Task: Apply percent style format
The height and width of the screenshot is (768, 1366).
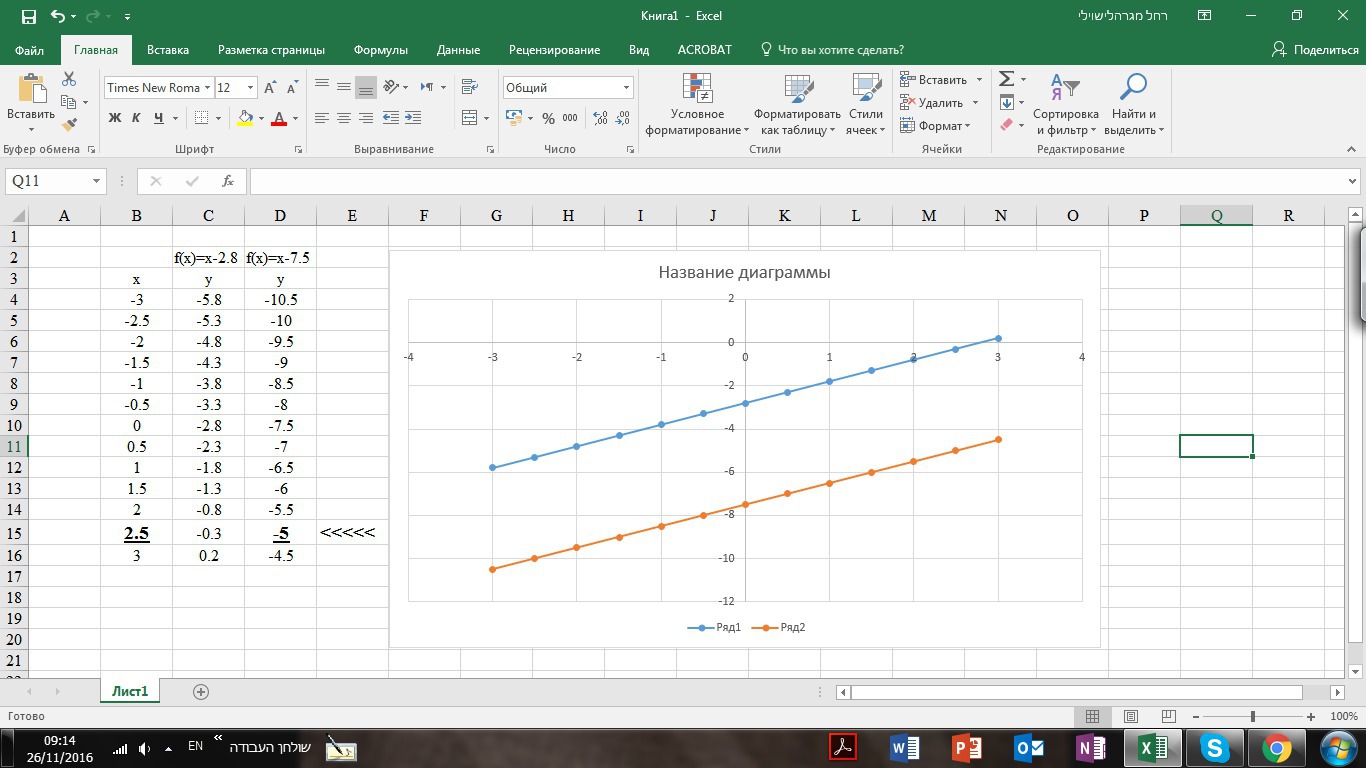Action: click(x=548, y=118)
